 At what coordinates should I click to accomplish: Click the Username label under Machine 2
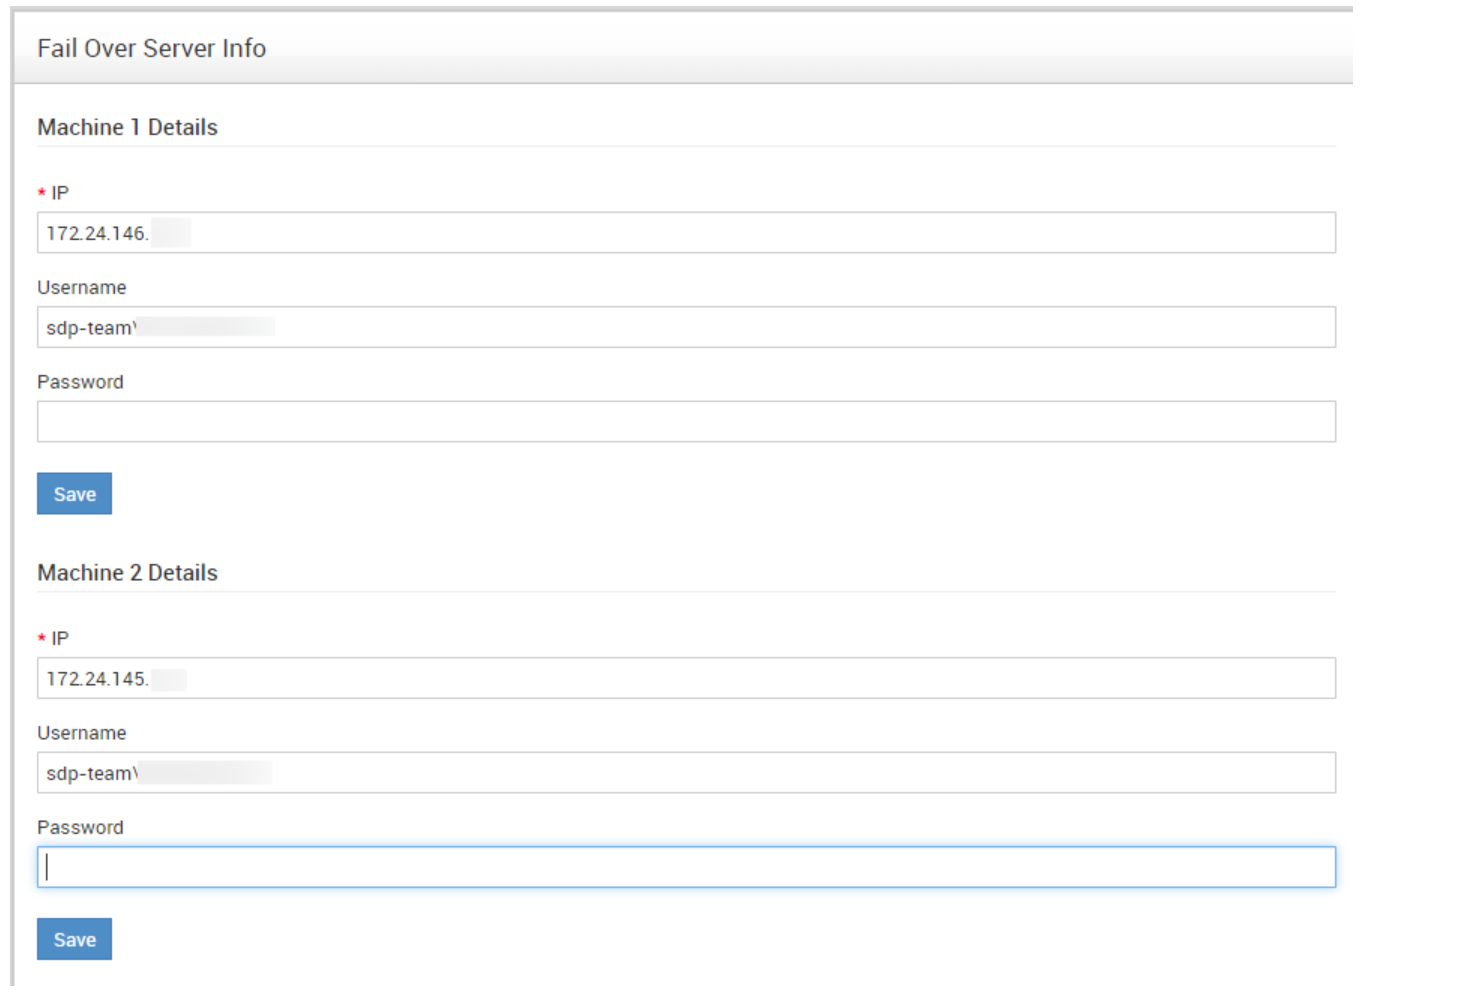(82, 733)
